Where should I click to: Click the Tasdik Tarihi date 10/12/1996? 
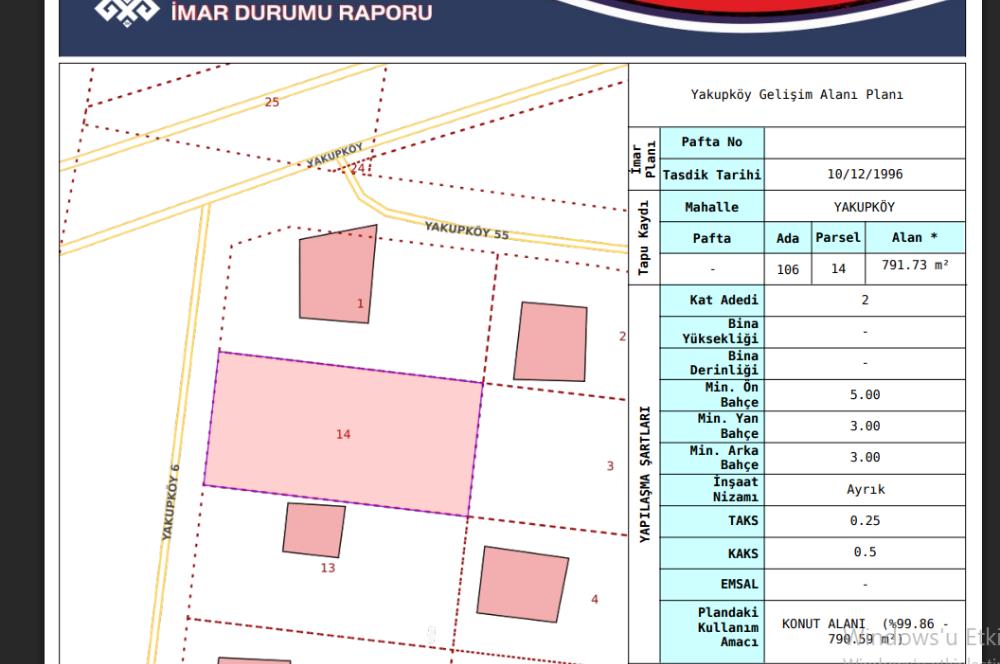tap(865, 174)
